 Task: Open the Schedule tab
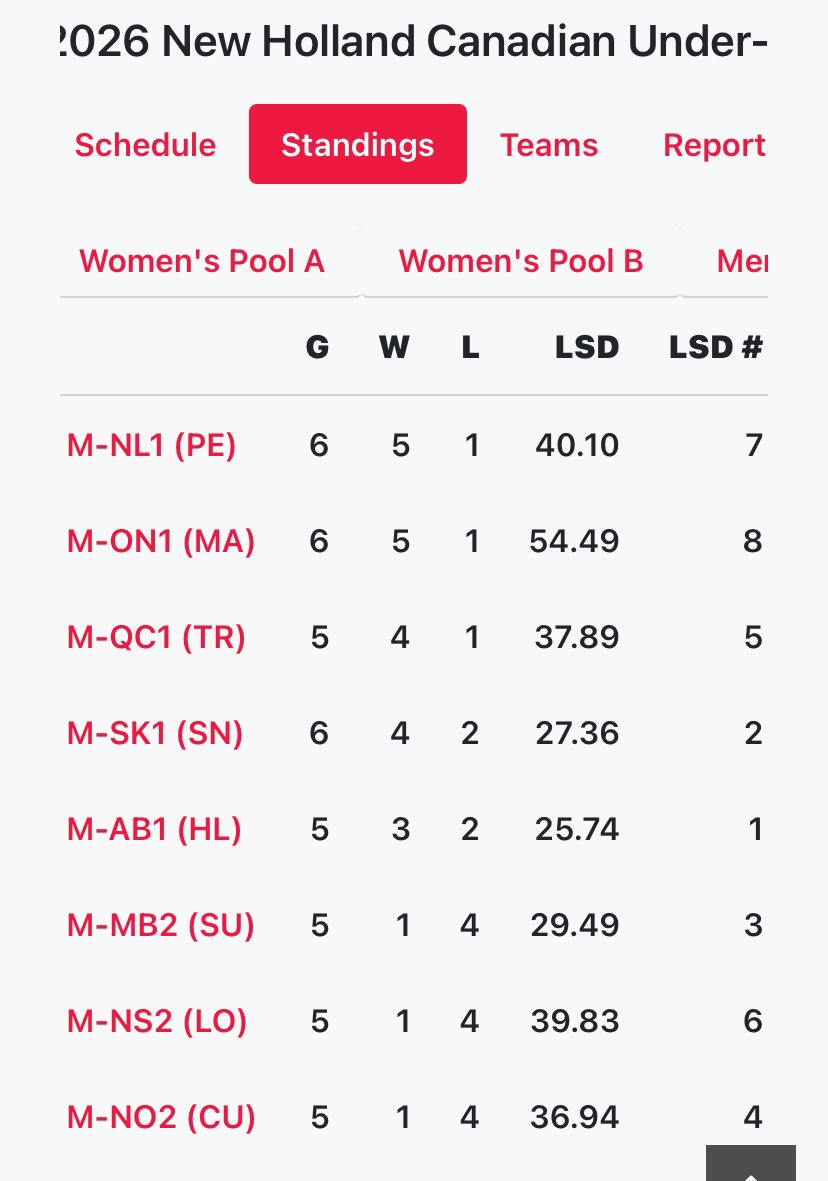[x=145, y=145]
